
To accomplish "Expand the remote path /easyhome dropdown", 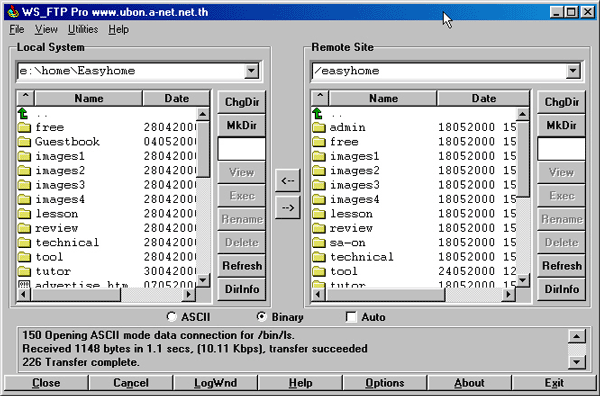I will coord(573,71).
